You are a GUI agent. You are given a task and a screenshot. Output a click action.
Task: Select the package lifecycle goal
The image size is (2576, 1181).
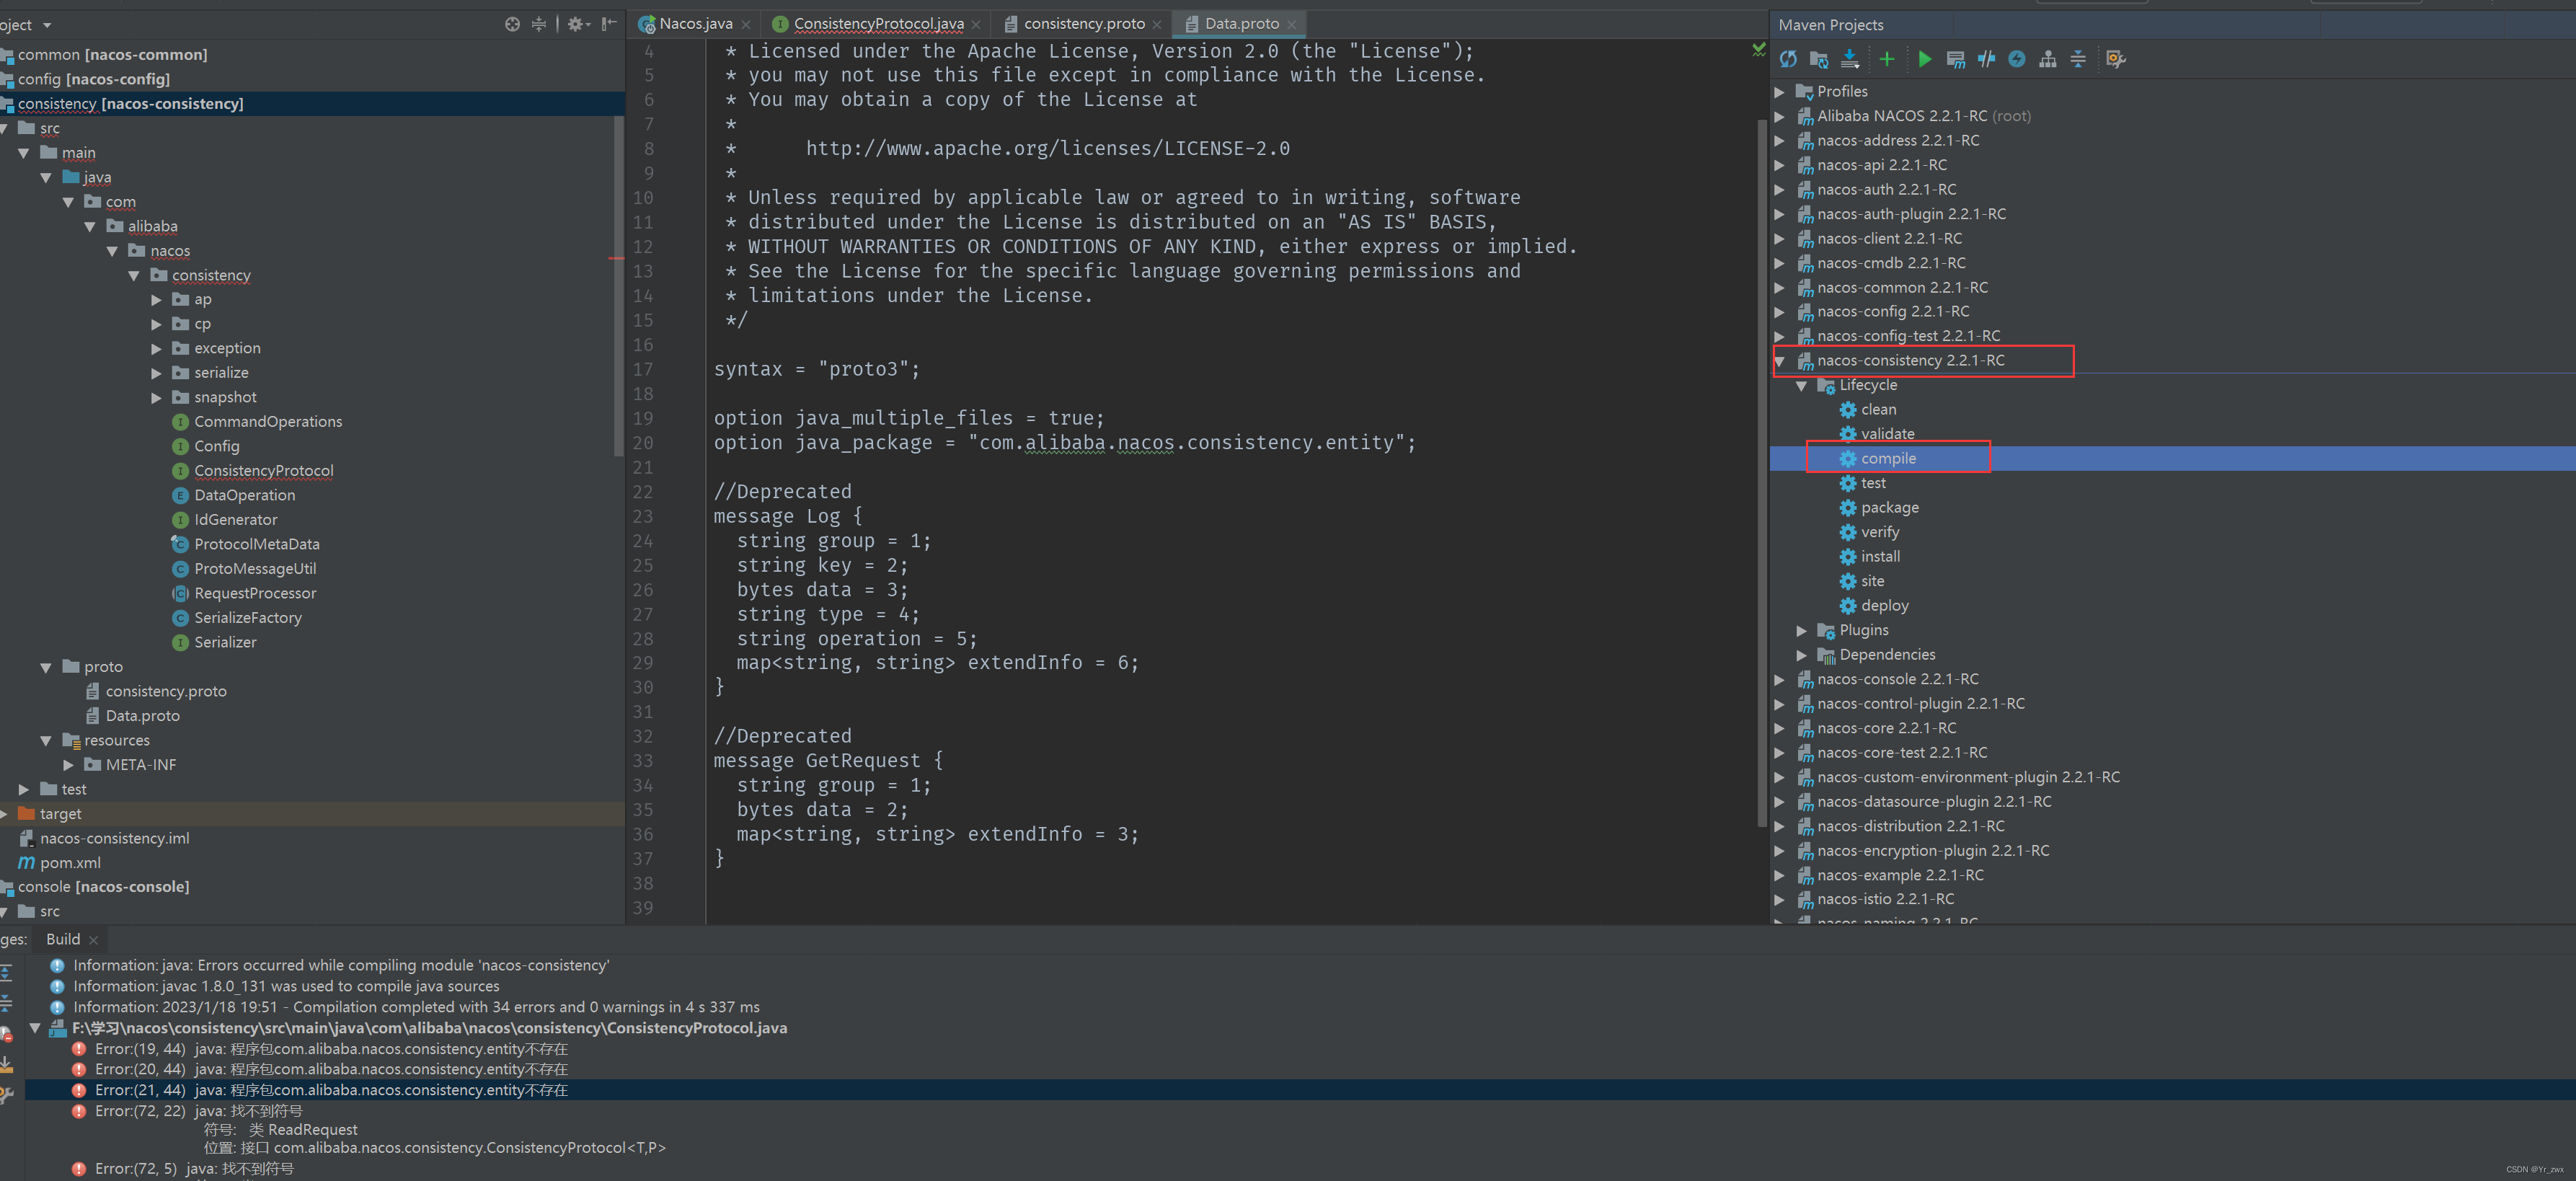(x=1889, y=507)
